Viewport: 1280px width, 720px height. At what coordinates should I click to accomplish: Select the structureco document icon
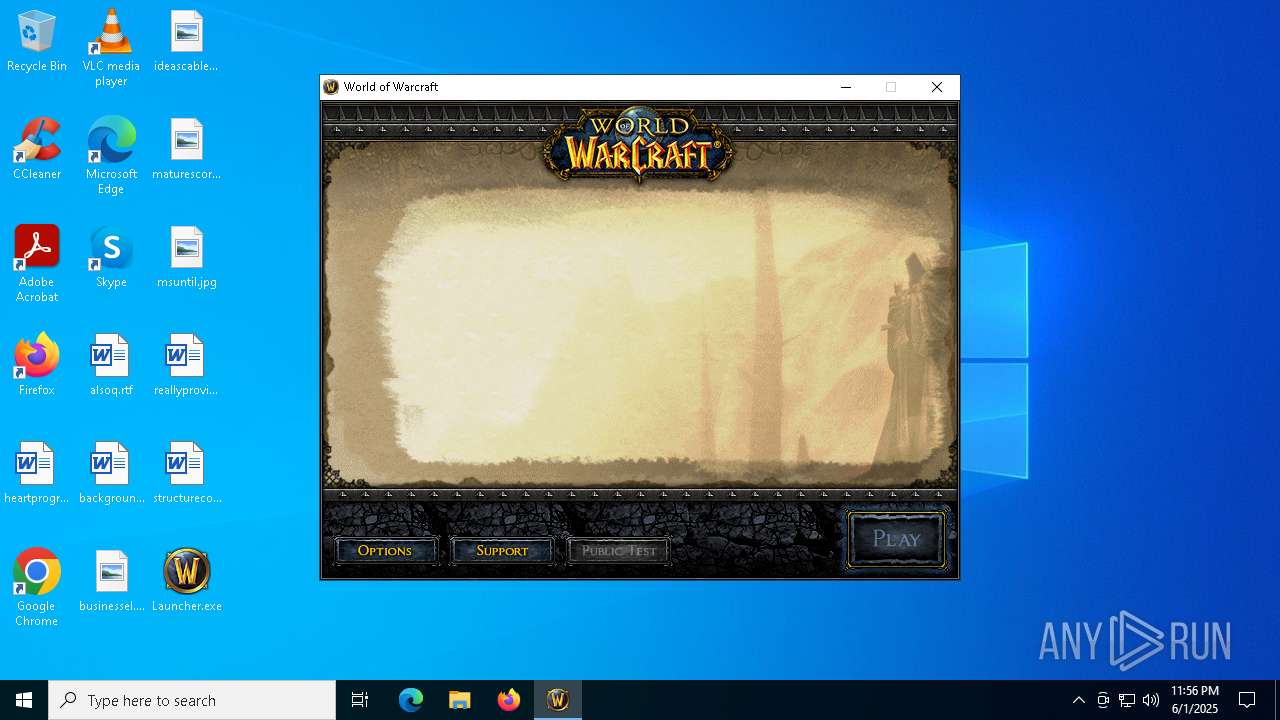click(x=186, y=474)
